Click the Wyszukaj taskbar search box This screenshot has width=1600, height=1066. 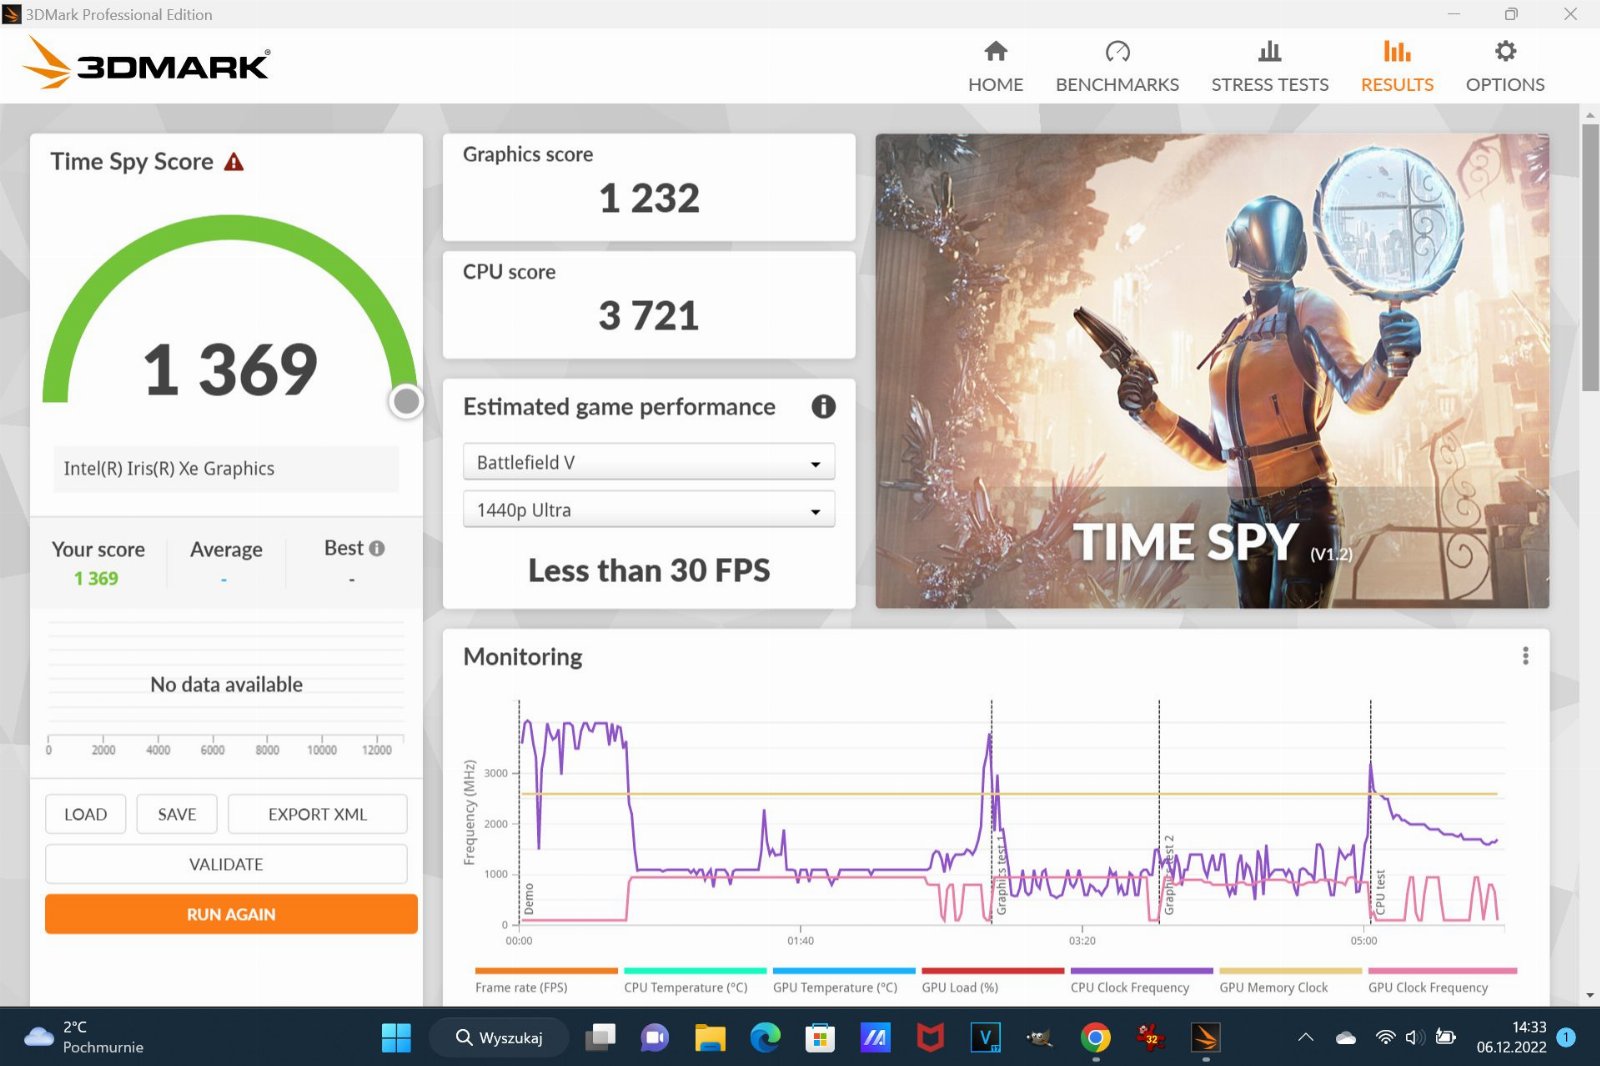[x=500, y=1038]
